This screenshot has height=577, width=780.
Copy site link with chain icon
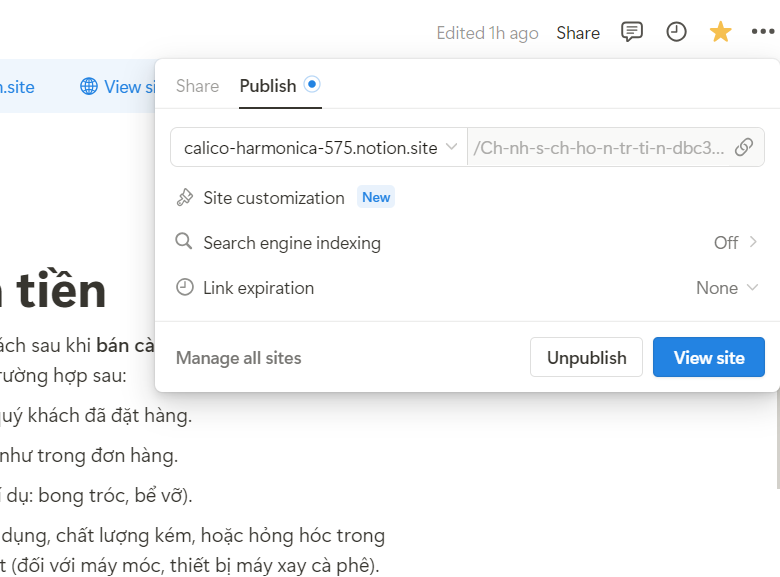click(744, 147)
